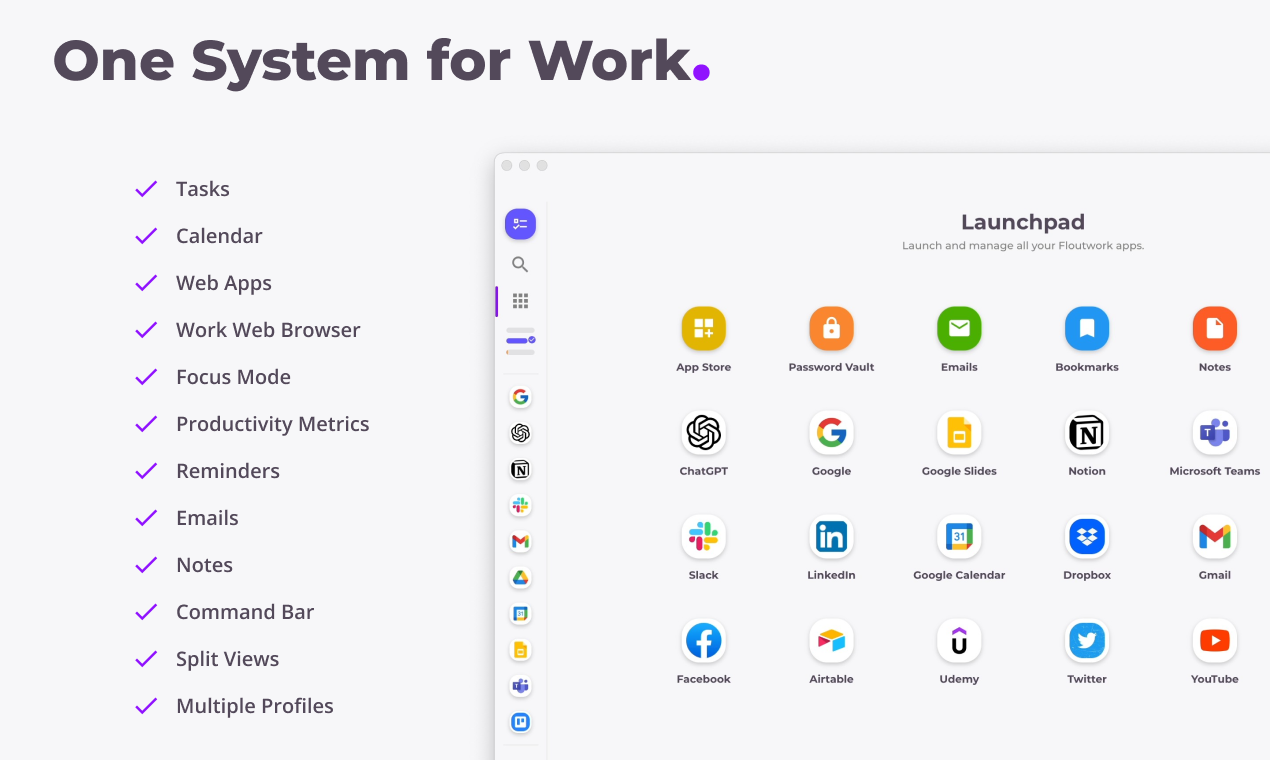Select the Launchpad grid icon in the sidebar
This screenshot has width=1270, height=760.
click(x=520, y=300)
